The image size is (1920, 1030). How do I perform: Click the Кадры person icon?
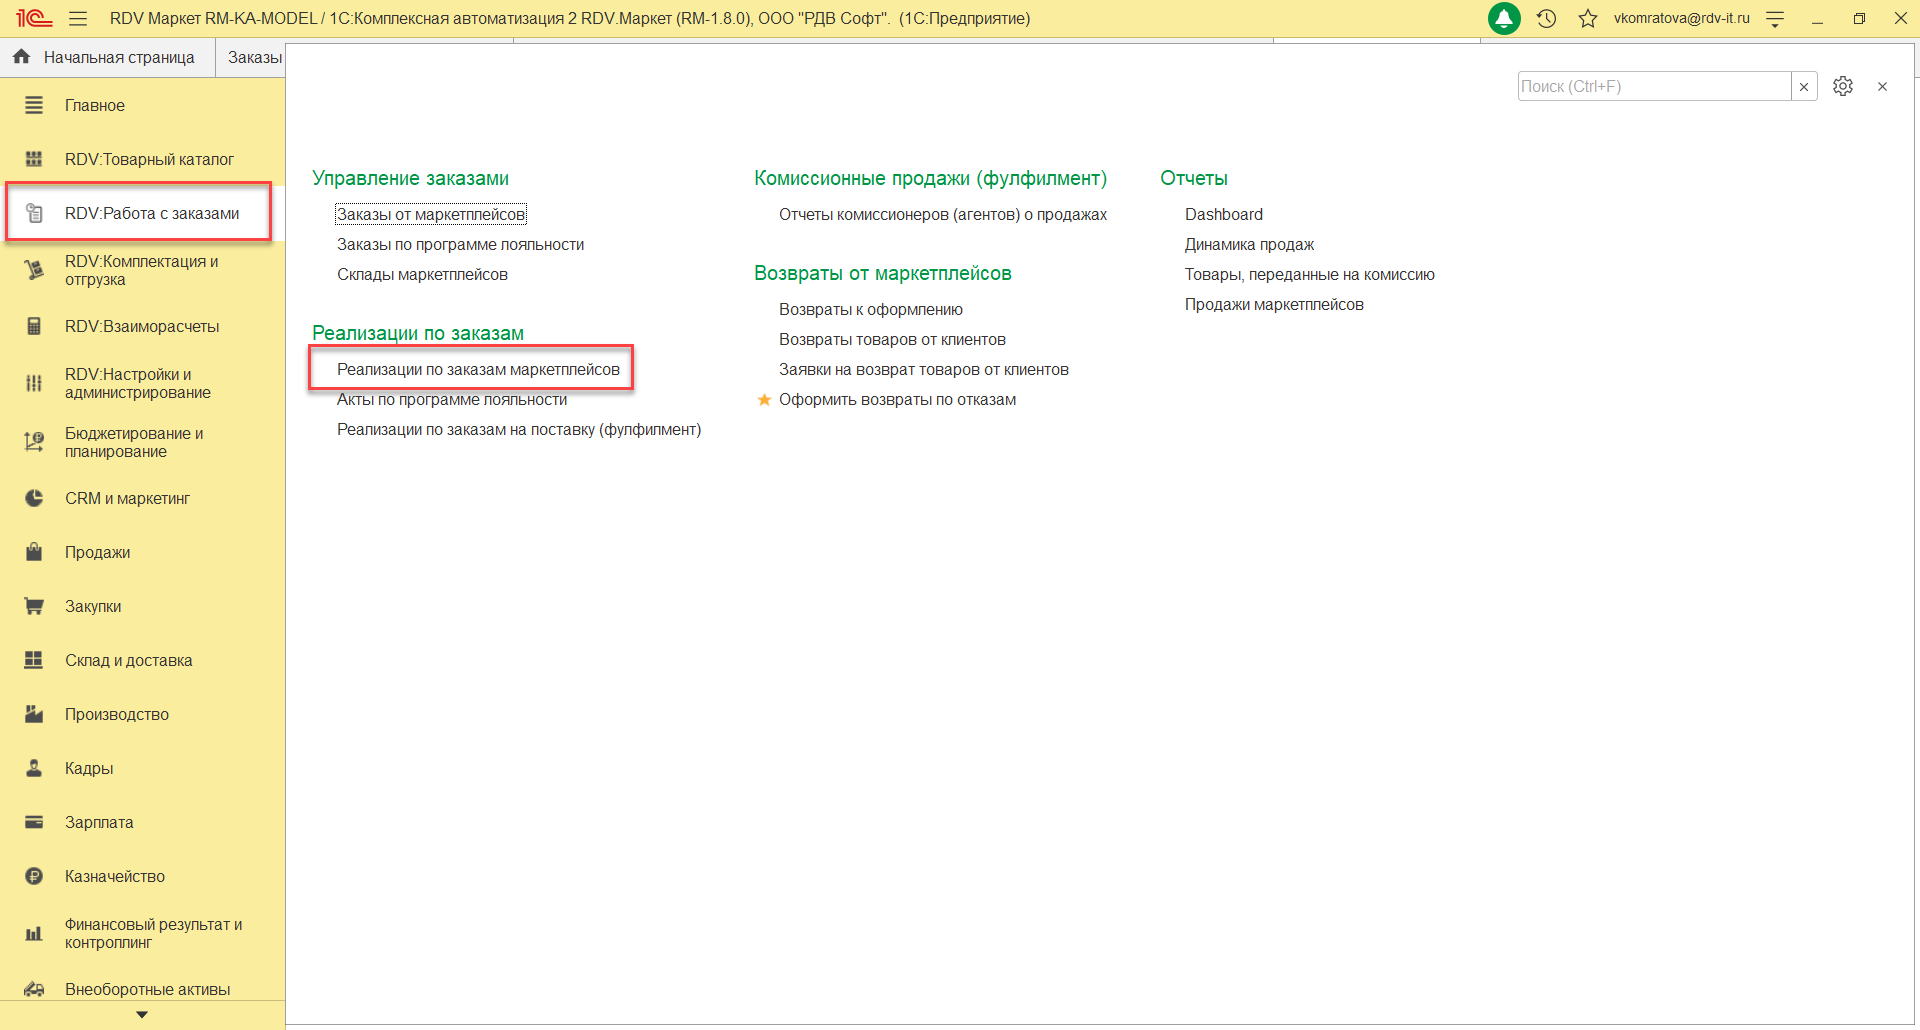point(34,768)
